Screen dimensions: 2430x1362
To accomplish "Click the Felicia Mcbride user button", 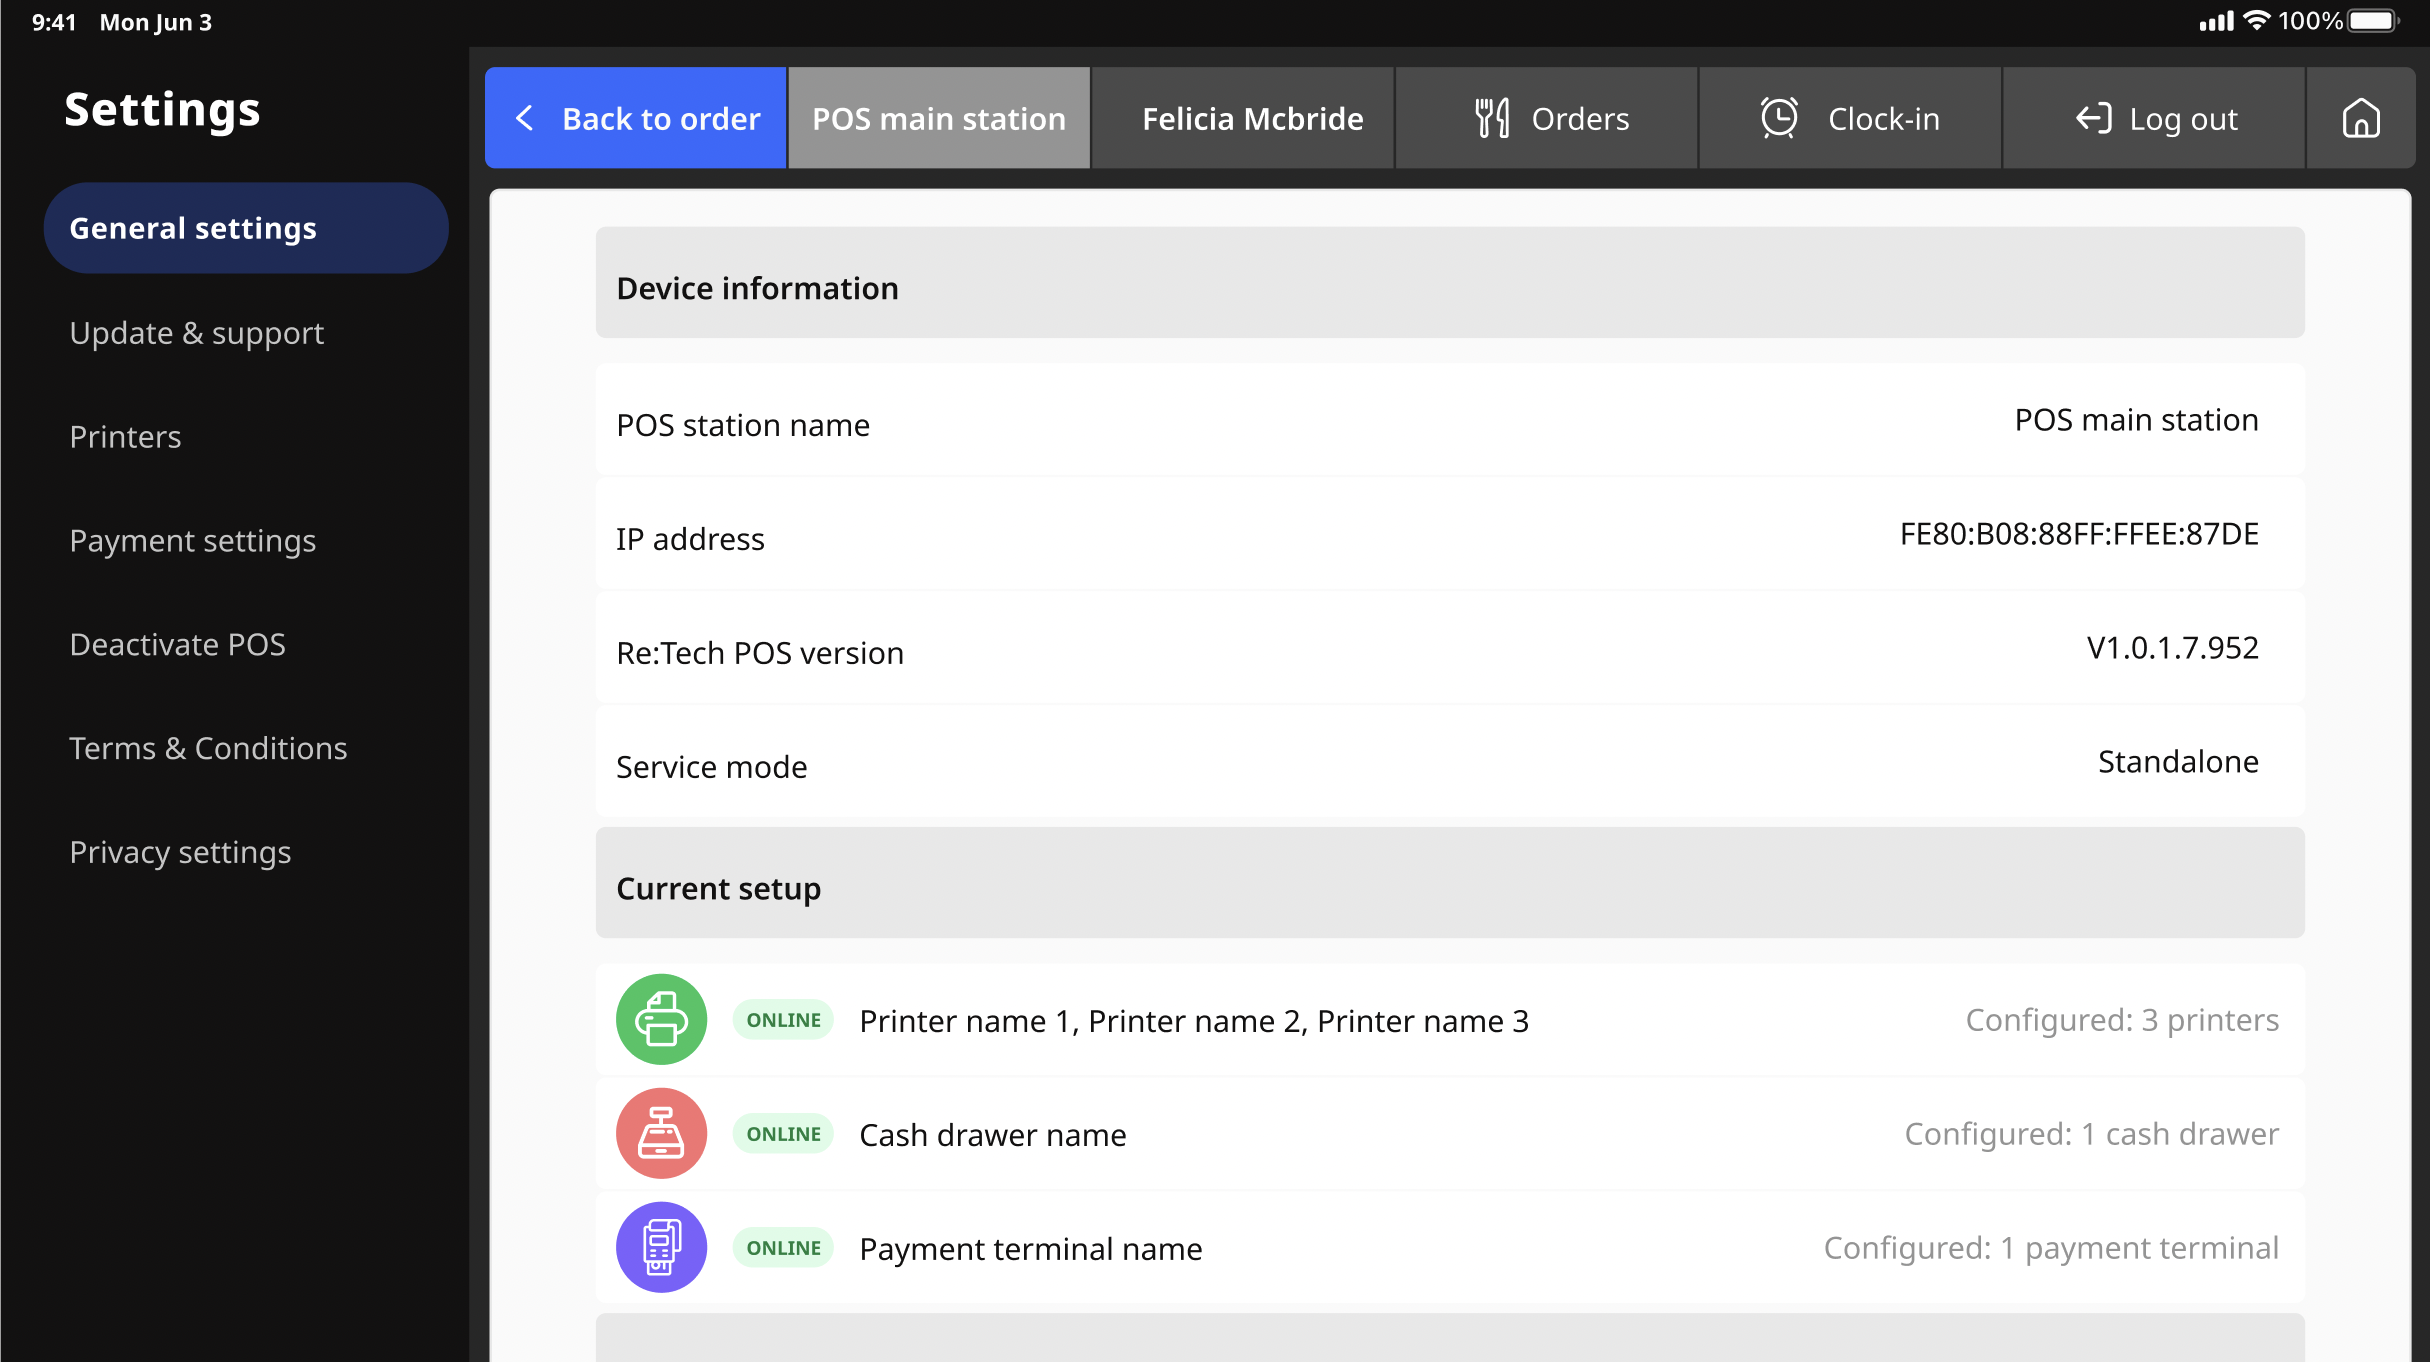I will [x=1252, y=118].
